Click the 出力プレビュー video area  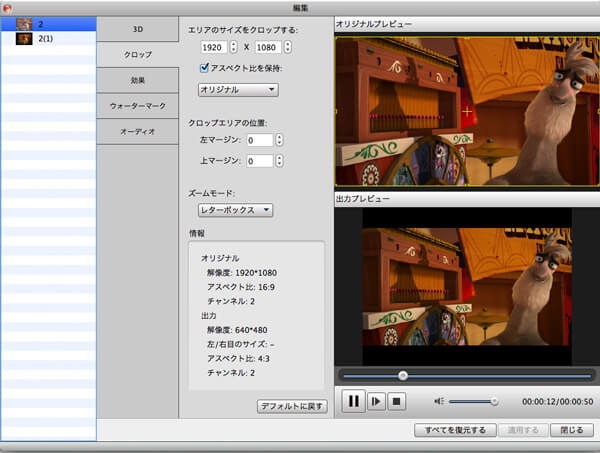click(x=467, y=287)
